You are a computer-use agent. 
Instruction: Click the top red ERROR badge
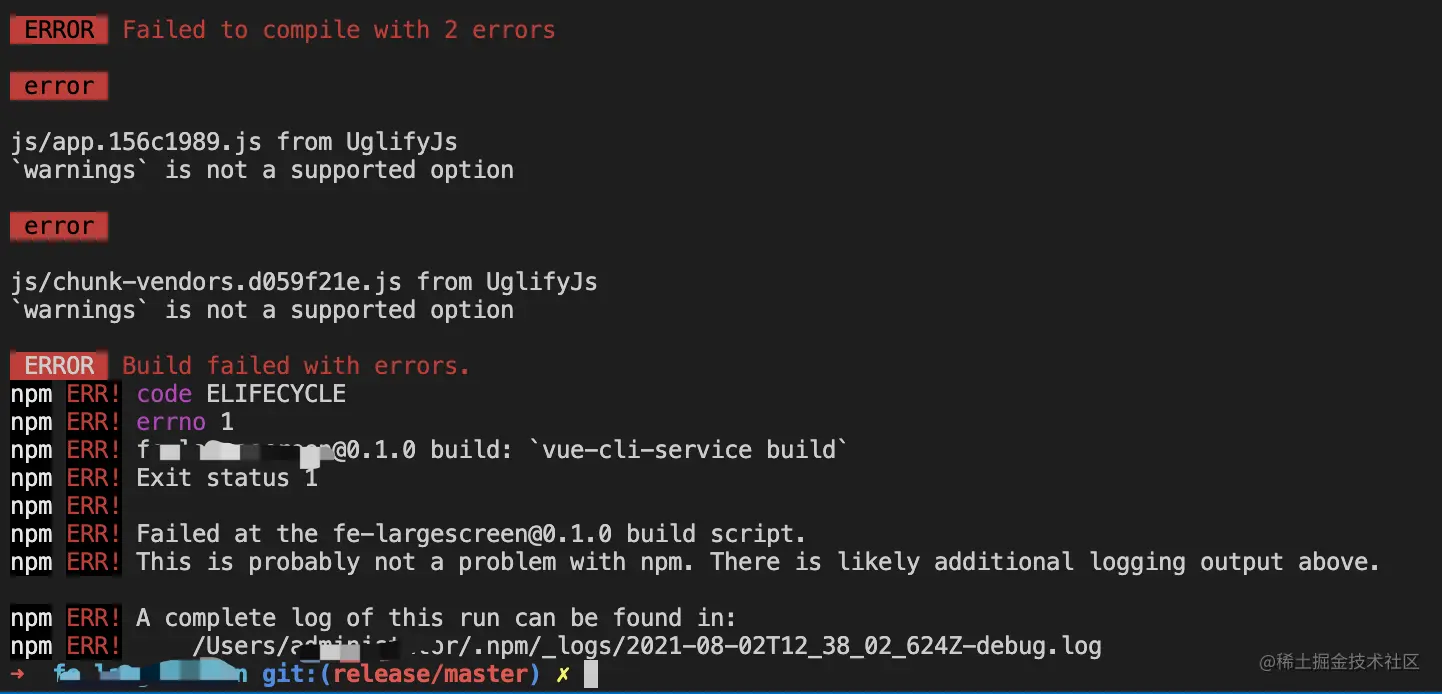tap(59, 30)
